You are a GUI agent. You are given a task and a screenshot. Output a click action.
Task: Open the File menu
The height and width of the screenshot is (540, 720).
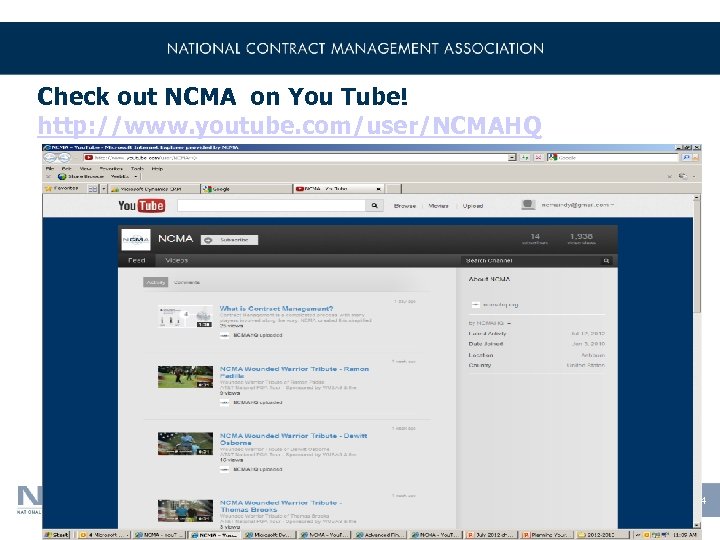[x=50, y=169]
